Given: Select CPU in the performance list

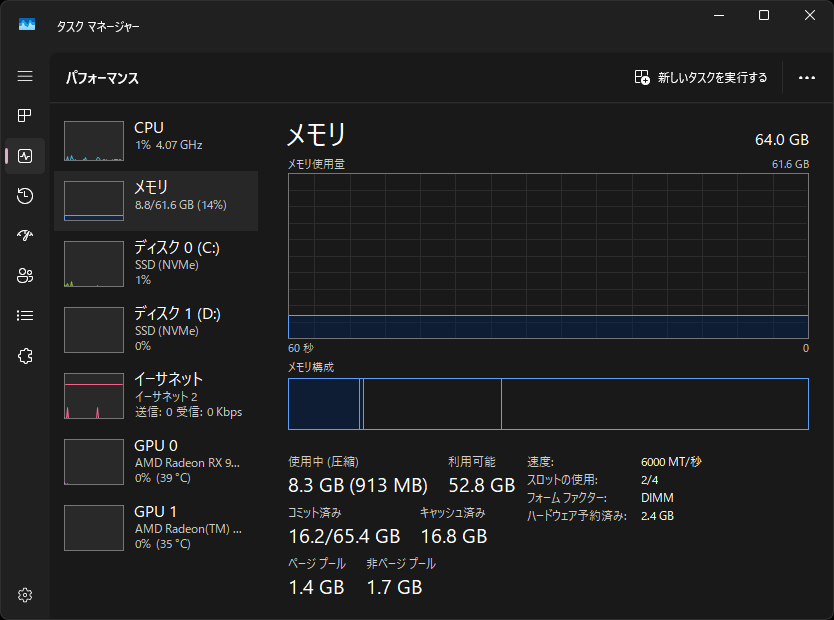Looking at the screenshot, I should [156, 142].
